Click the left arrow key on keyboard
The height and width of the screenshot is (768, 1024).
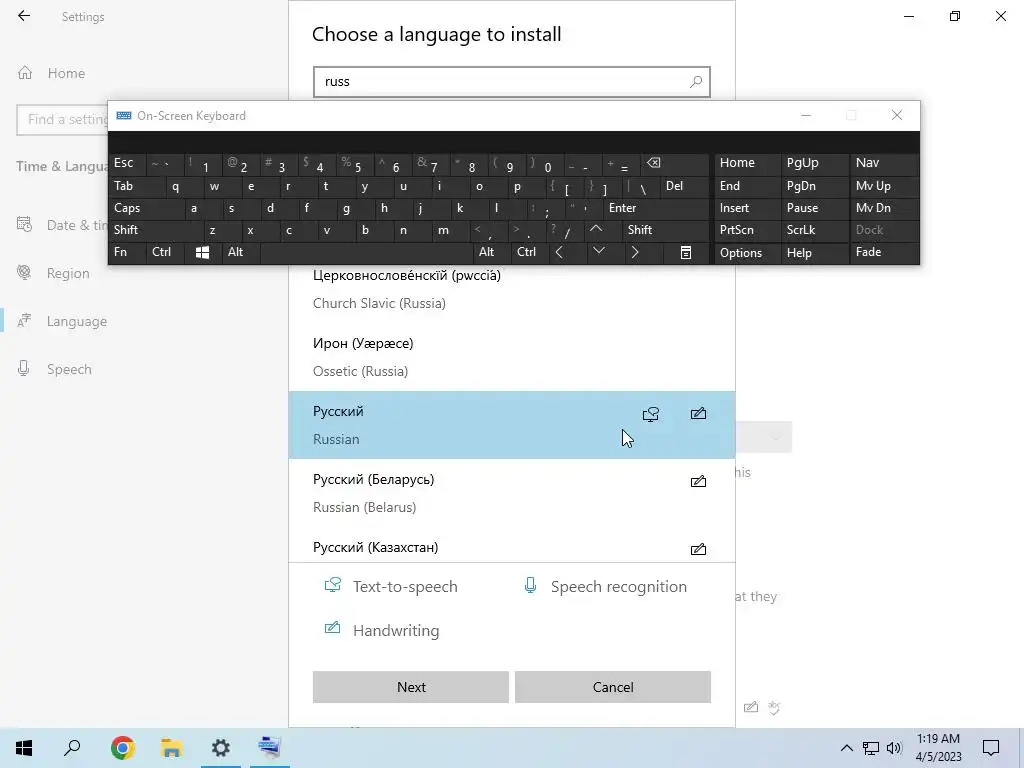(560, 252)
